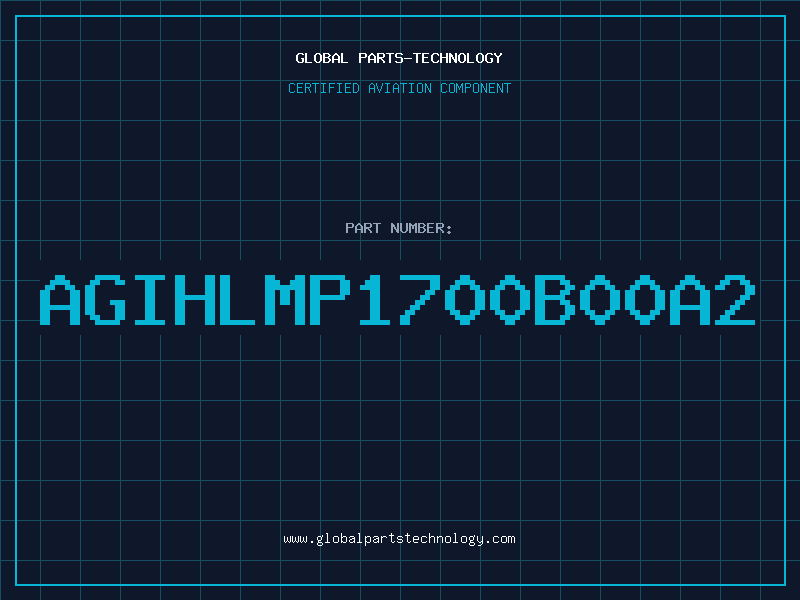Viewport: 800px width, 600px height.
Task: Select the CERTIFIED AVIATION COMPONENT subtitle
Action: (x=399, y=88)
